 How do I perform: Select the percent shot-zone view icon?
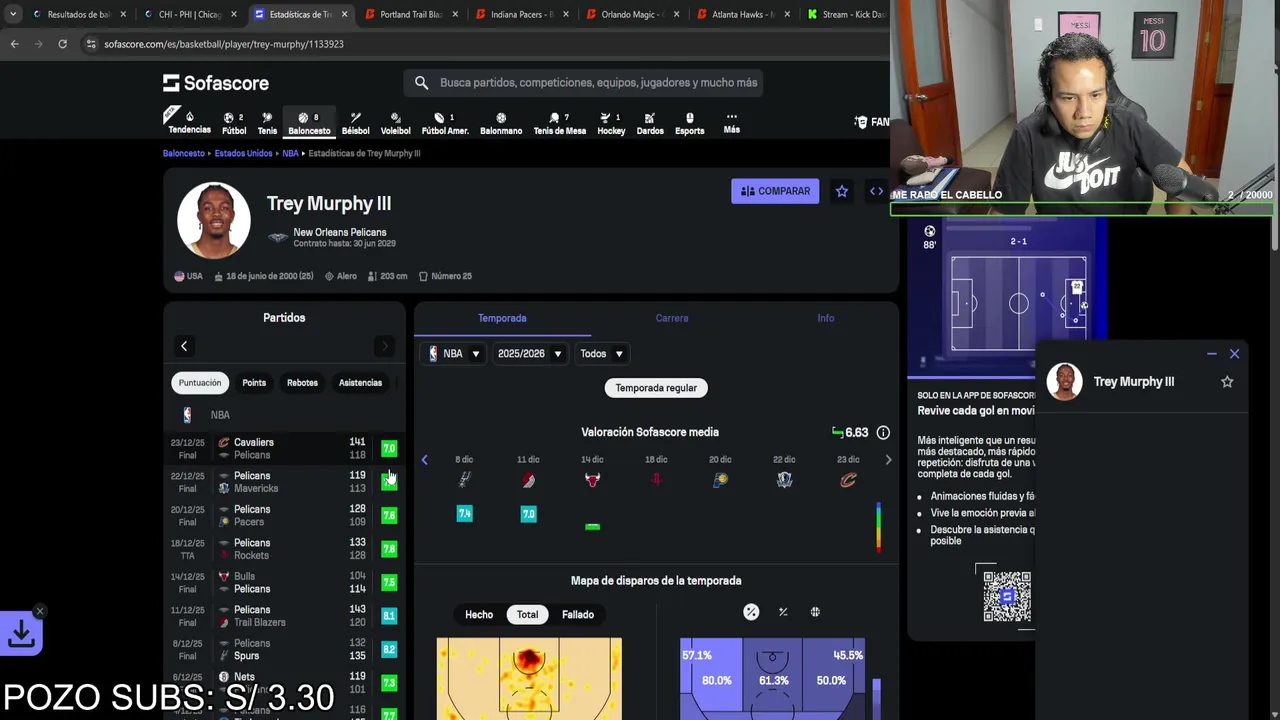point(751,612)
